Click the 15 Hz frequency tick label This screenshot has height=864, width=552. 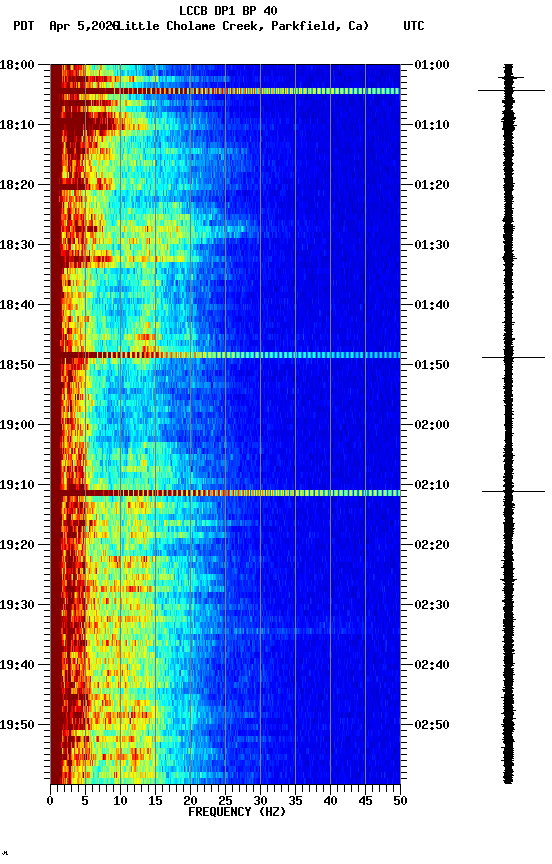coord(155,801)
